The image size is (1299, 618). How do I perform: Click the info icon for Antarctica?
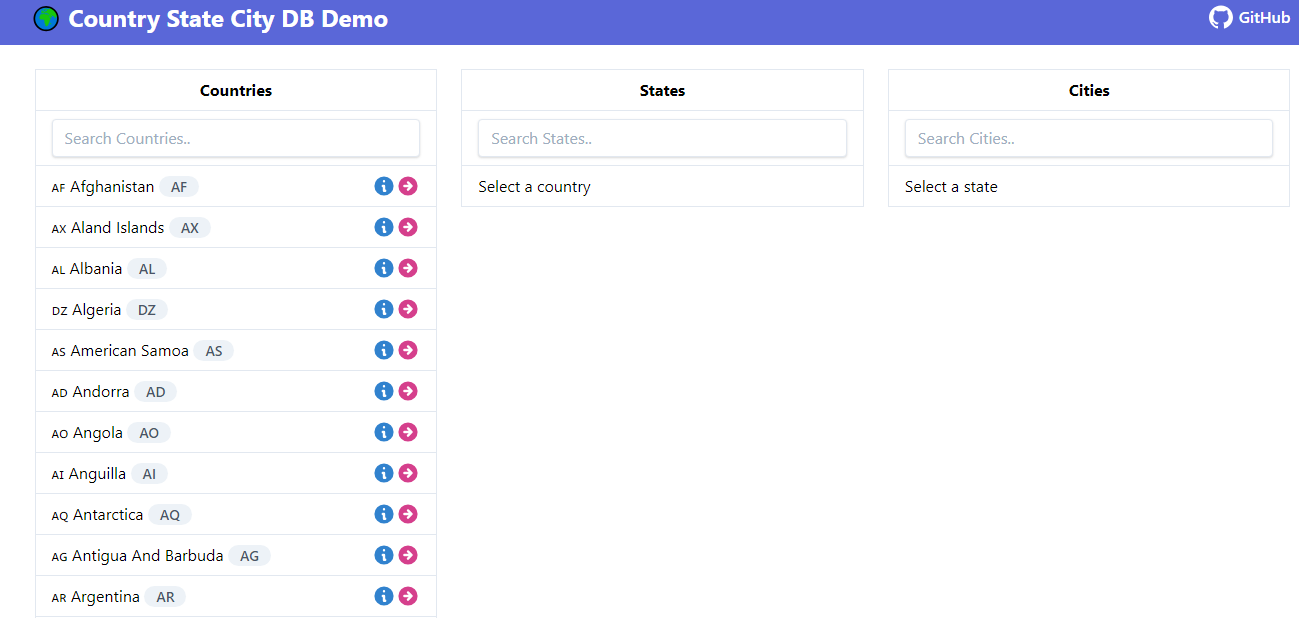tap(383, 514)
